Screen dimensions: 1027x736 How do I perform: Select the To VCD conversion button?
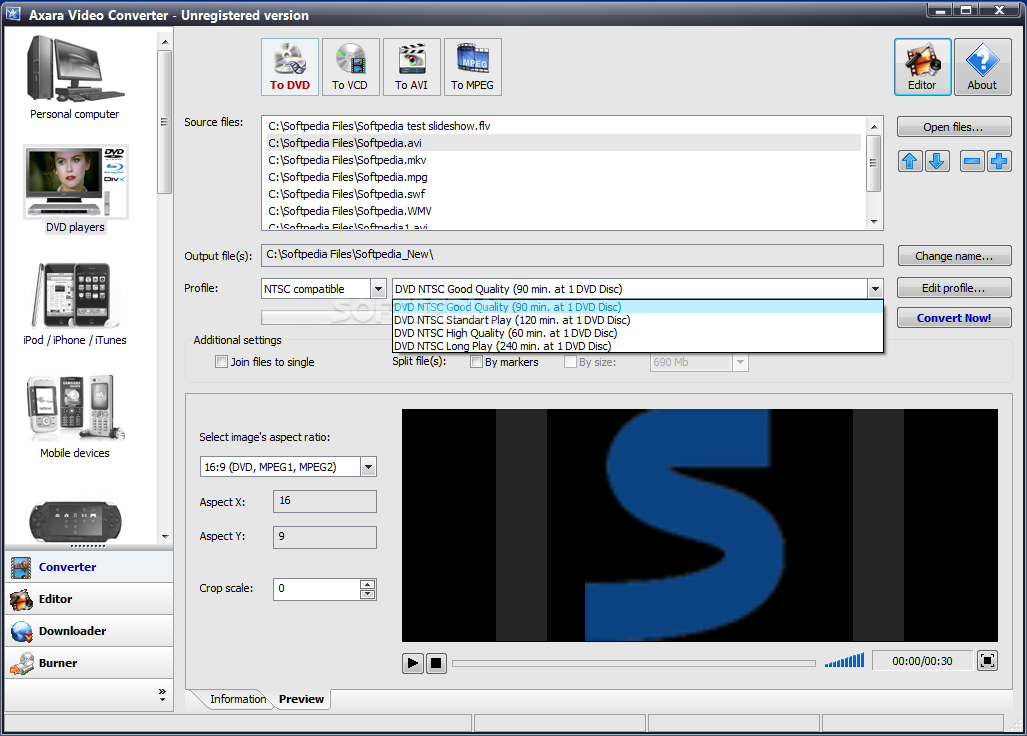350,67
